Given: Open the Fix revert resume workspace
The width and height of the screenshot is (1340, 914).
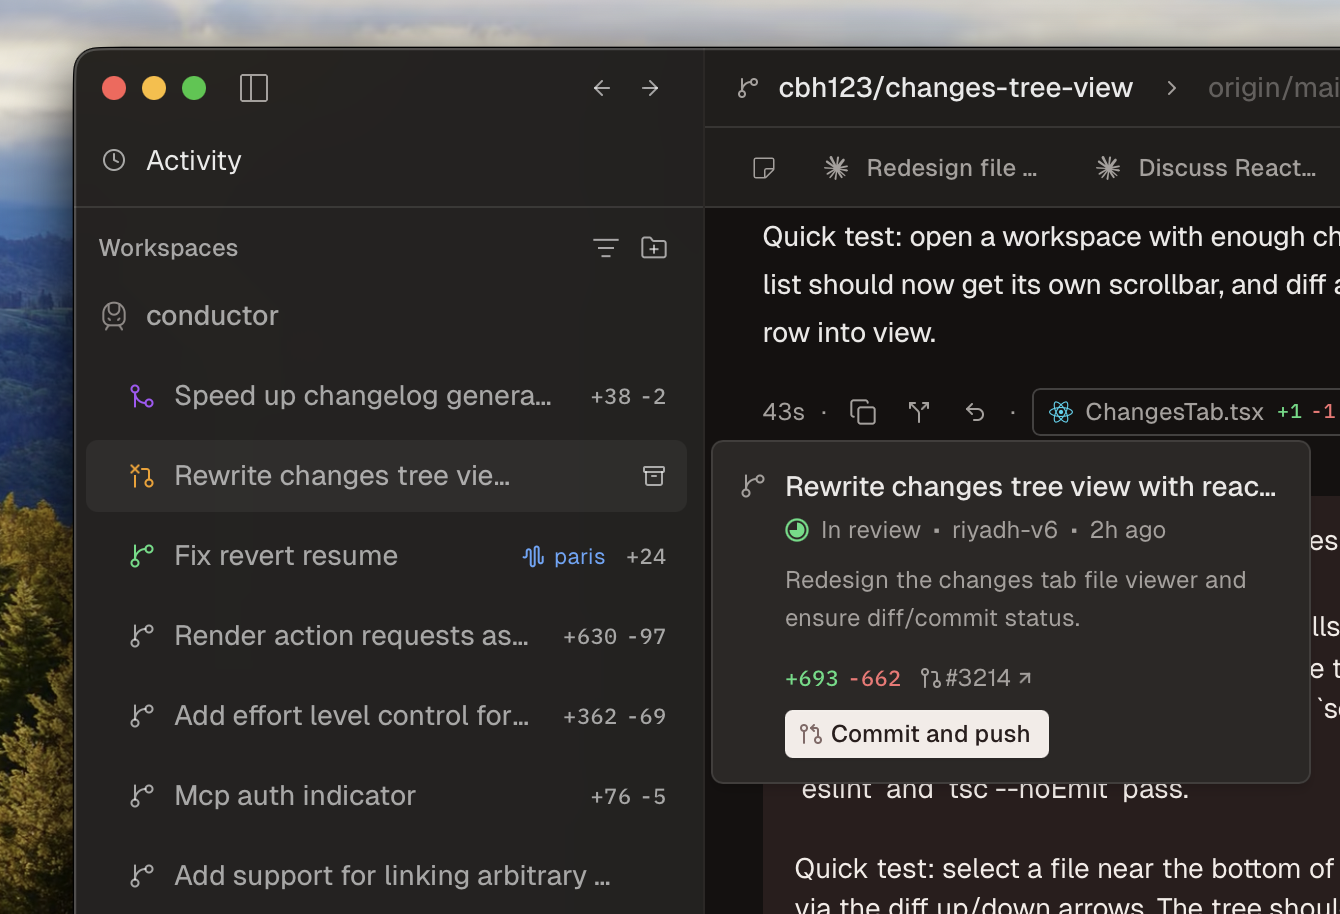Looking at the screenshot, I should (286, 556).
